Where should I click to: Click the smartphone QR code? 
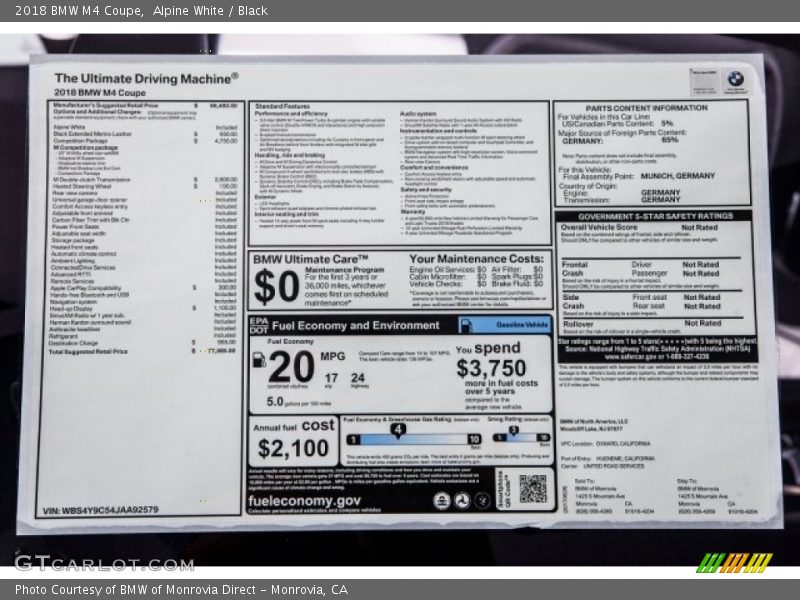(x=532, y=489)
